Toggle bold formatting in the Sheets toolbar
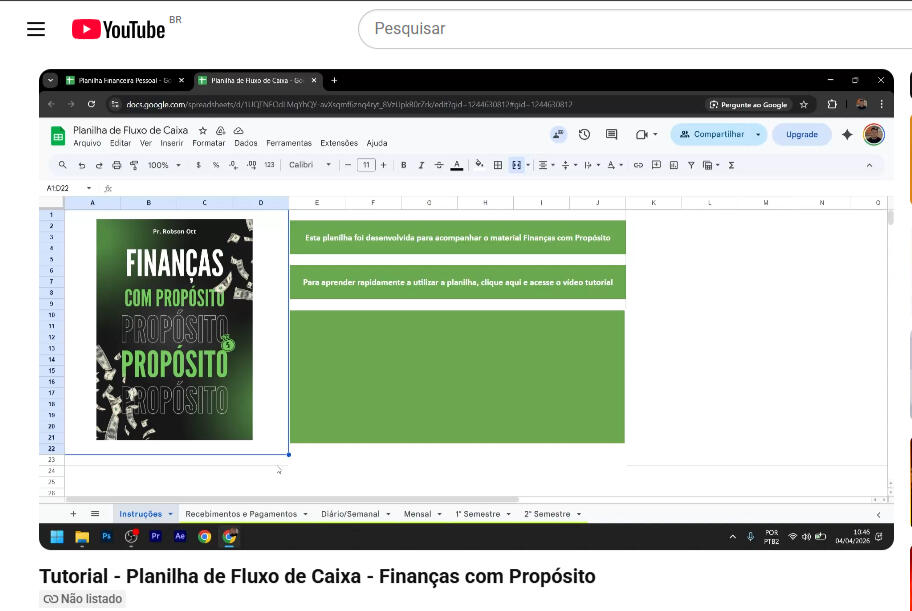Image resolution: width=912 pixels, height=611 pixels. click(x=404, y=165)
